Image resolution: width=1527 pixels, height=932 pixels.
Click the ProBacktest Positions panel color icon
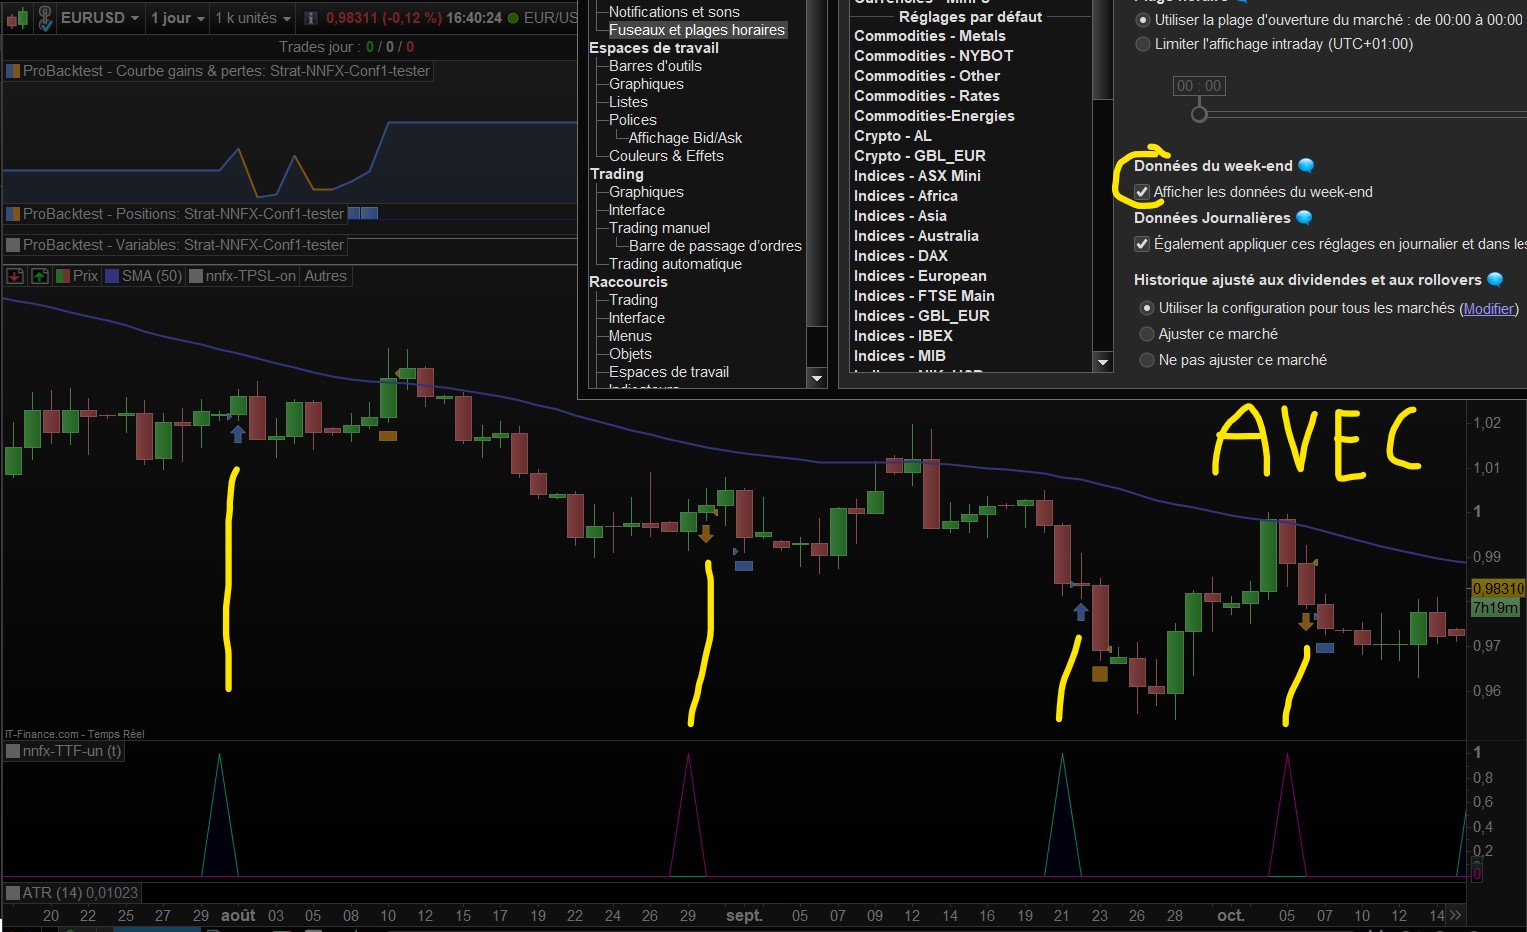click(13, 214)
